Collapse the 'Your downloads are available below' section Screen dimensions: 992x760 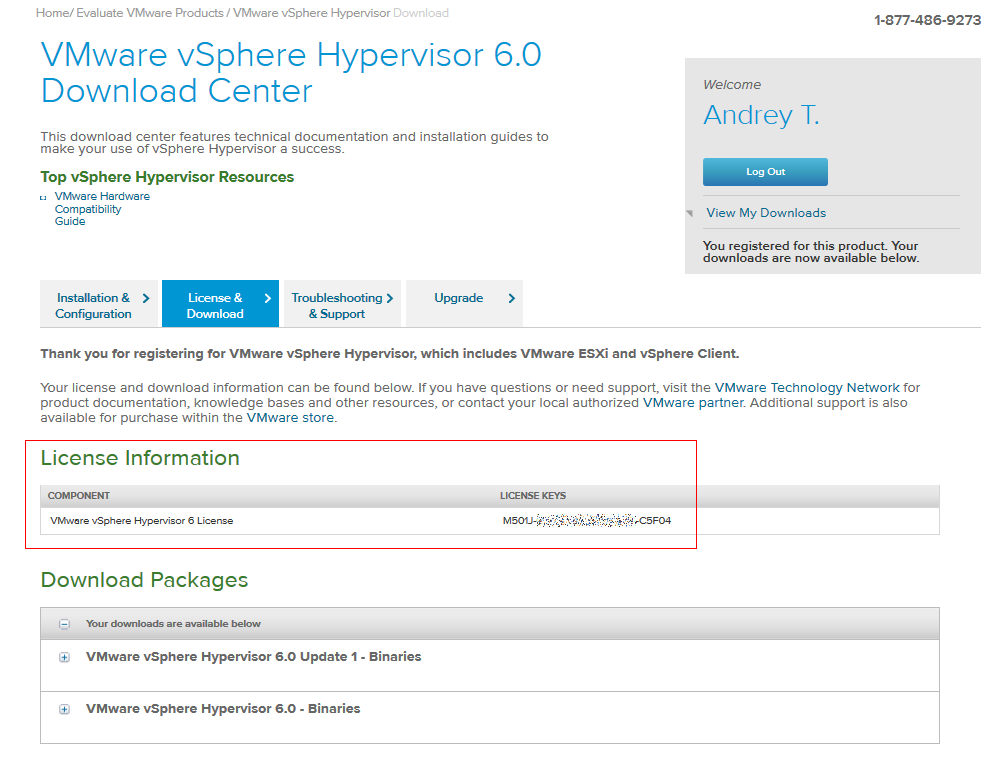point(64,624)
